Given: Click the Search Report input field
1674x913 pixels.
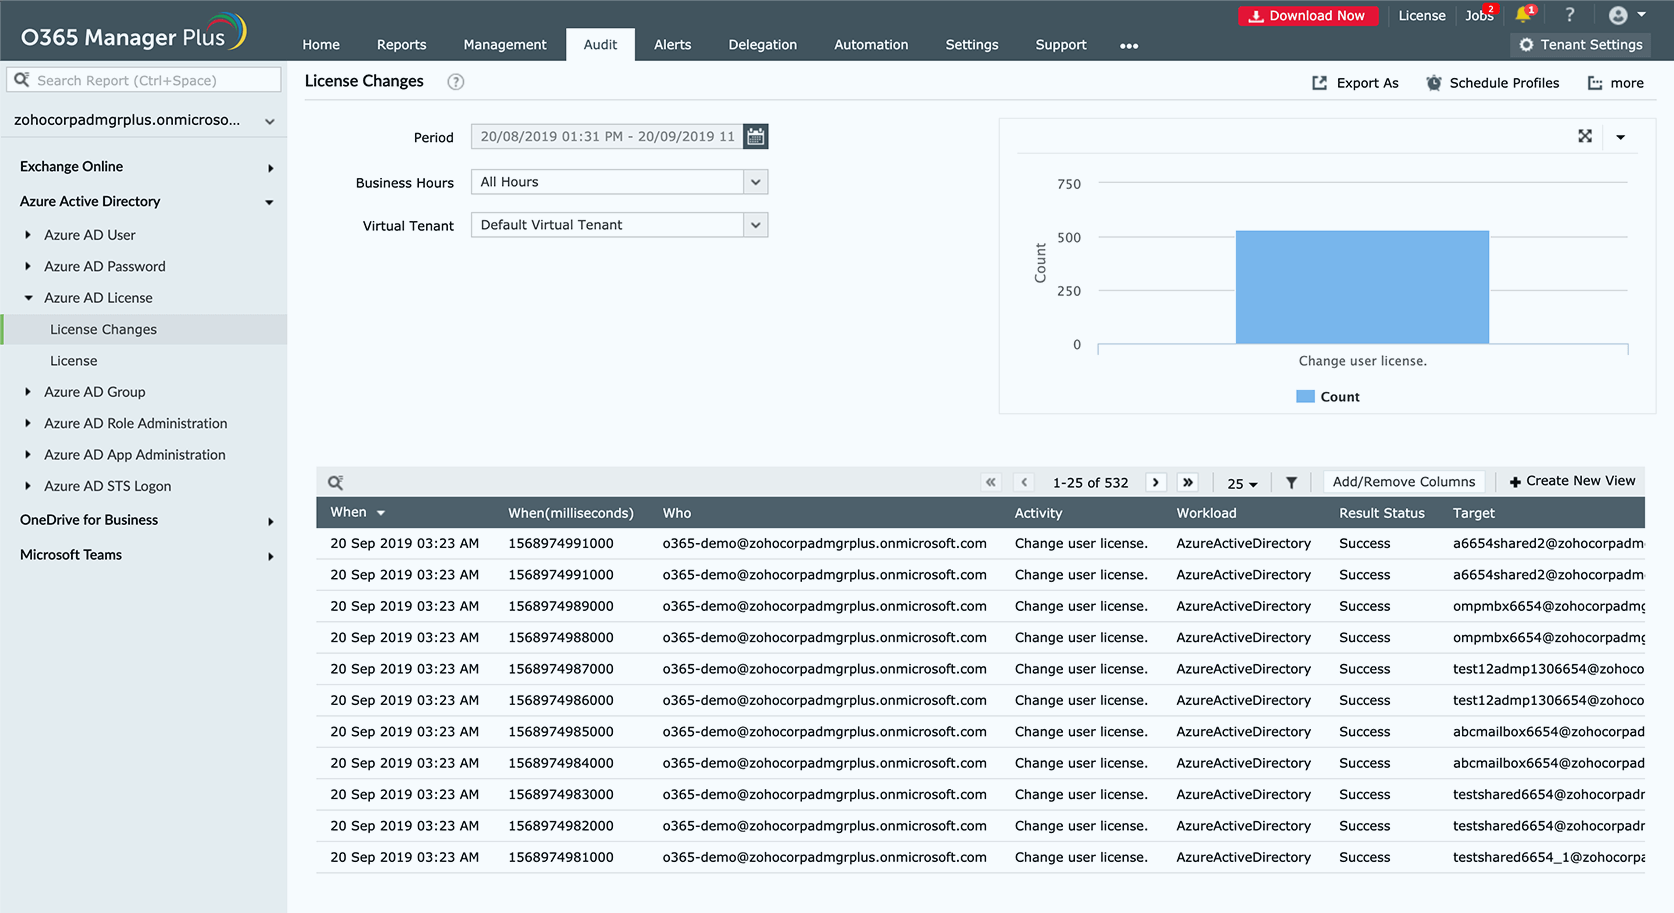Looking at the screenshot, I should pos(145,80).
